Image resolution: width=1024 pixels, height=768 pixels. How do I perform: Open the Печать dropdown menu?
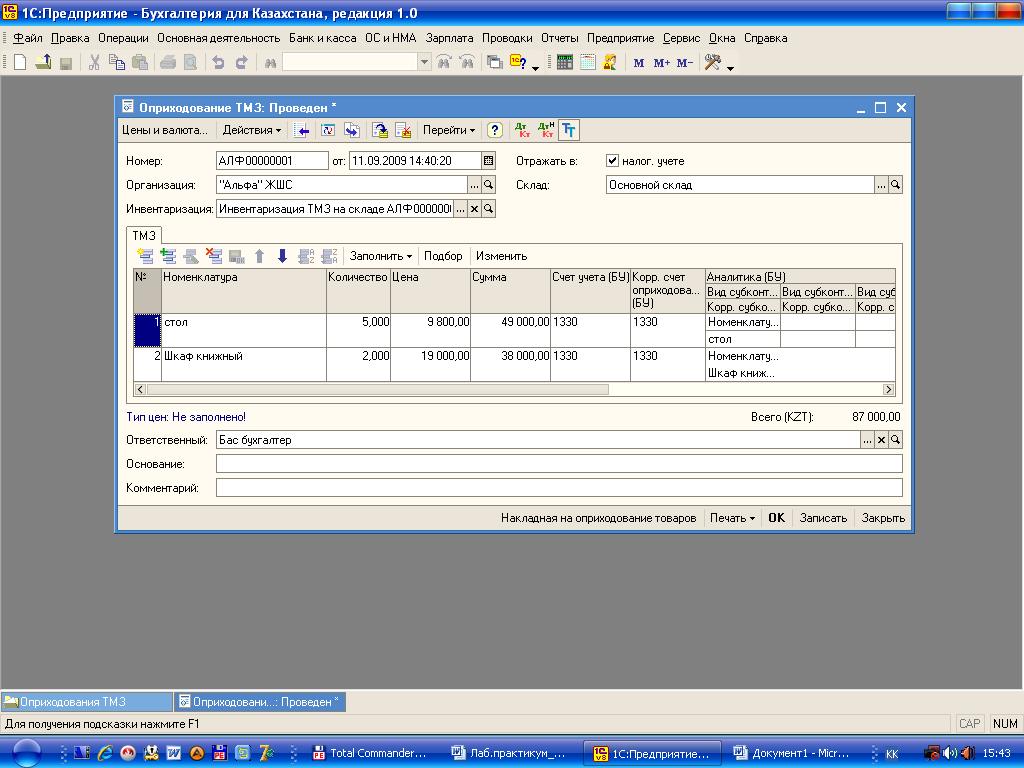(x=732, y=518)
